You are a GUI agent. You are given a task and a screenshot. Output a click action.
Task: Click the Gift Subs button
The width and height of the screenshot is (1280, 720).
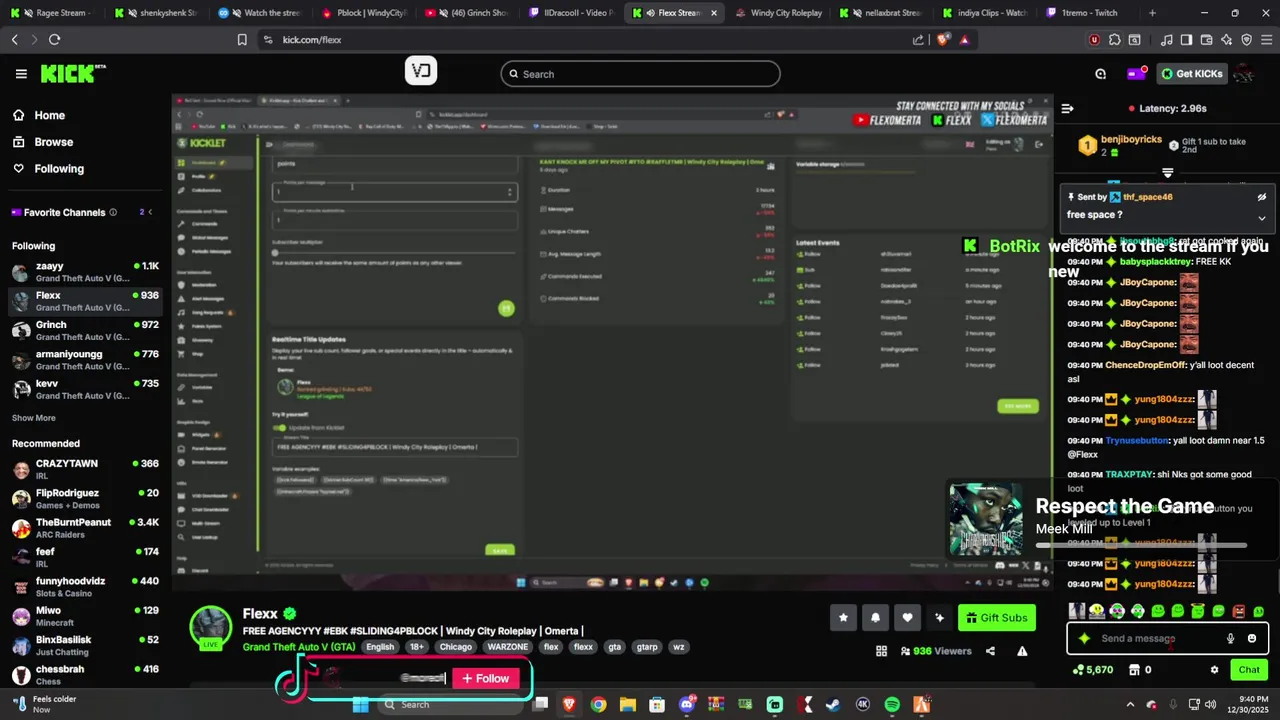pyautogui.click(x=996, y=618)
